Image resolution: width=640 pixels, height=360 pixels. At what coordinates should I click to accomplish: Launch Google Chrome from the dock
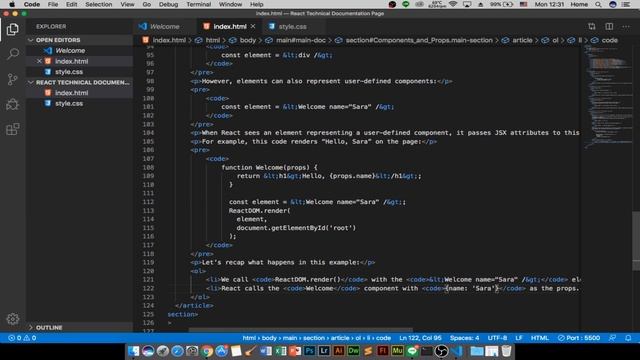[207, 351]
